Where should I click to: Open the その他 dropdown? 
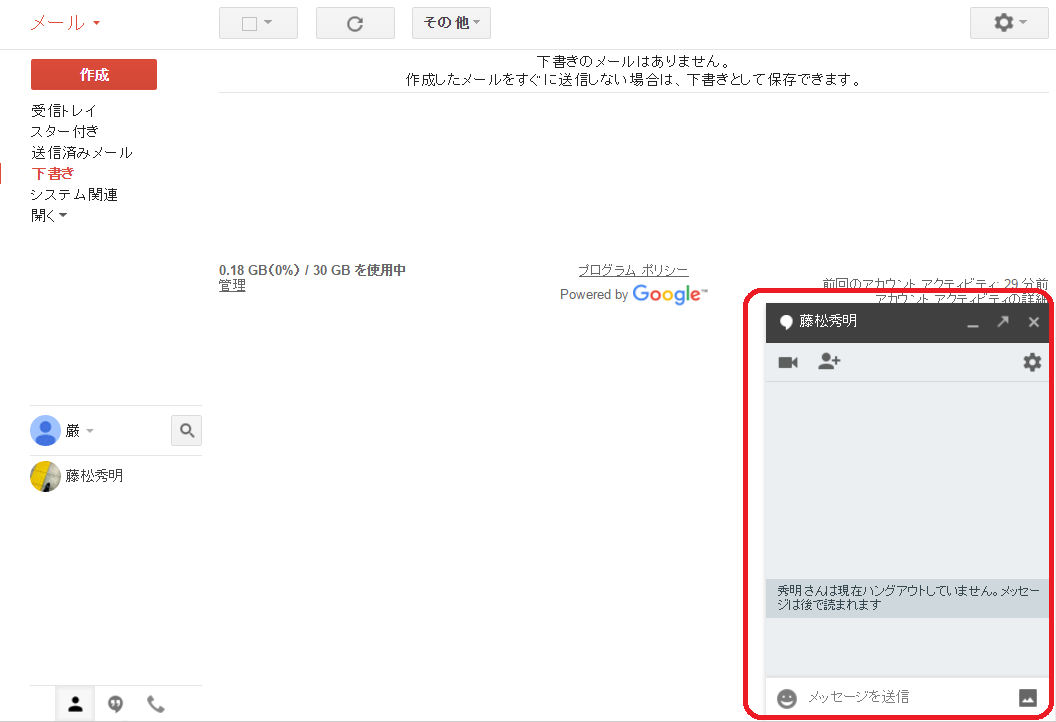[x=451, y=23]
